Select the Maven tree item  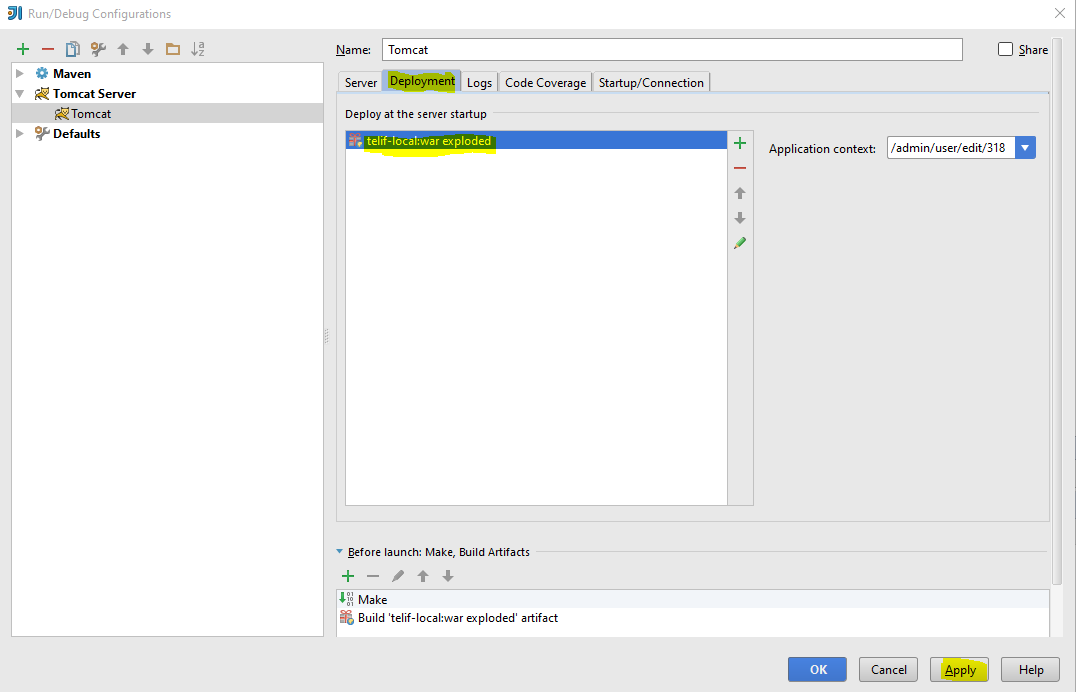[x=71, y=73]
